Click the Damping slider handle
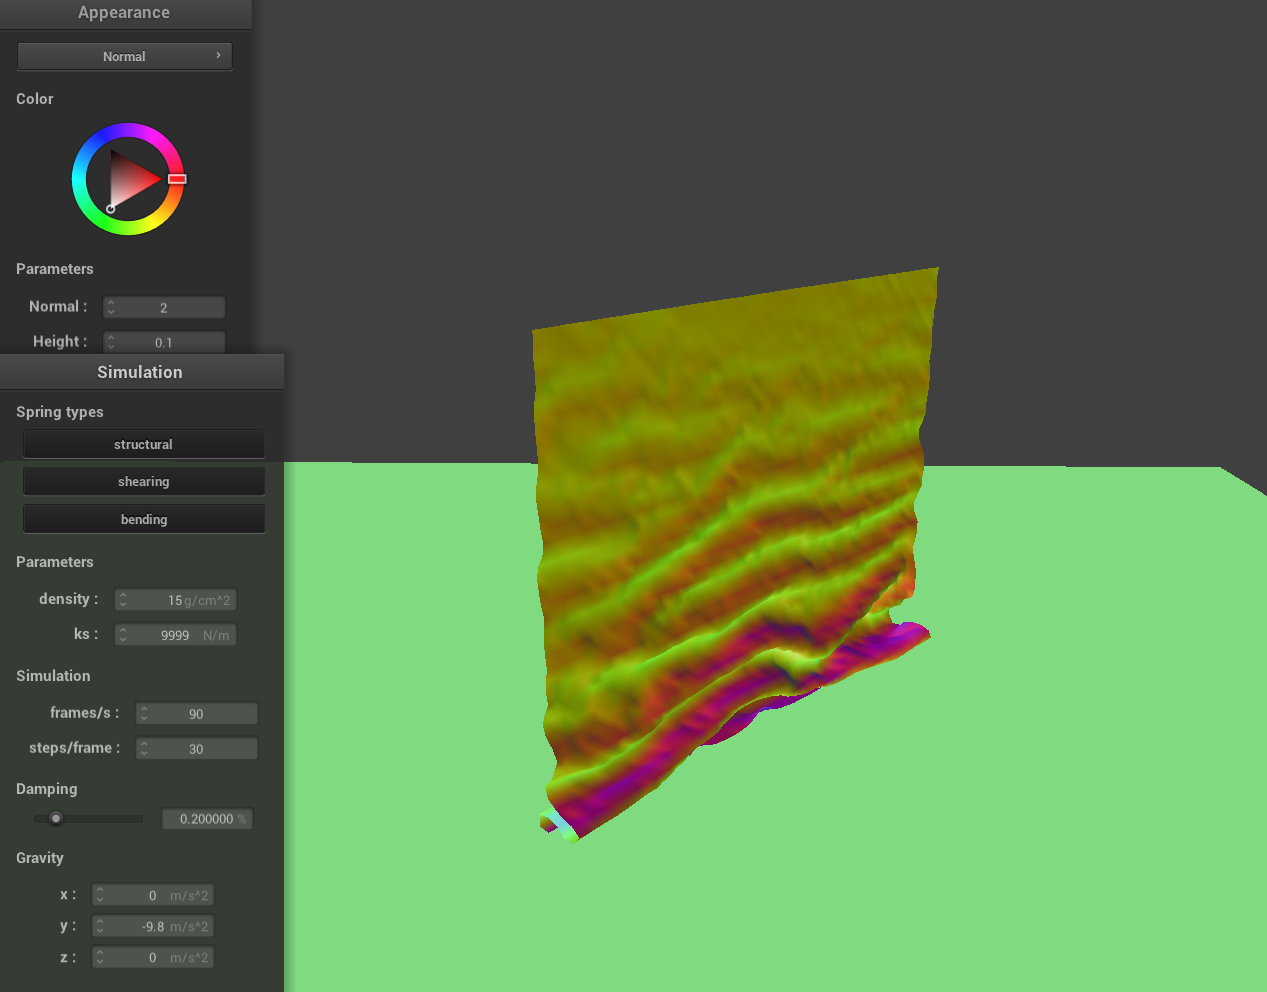 [56, 818]
